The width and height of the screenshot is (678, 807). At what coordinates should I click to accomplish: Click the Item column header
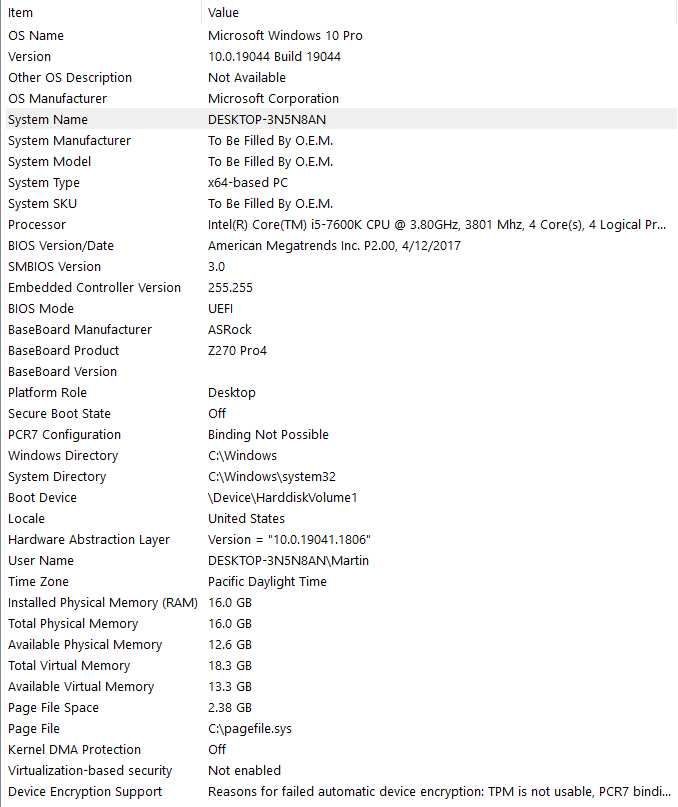coord(102,12)
